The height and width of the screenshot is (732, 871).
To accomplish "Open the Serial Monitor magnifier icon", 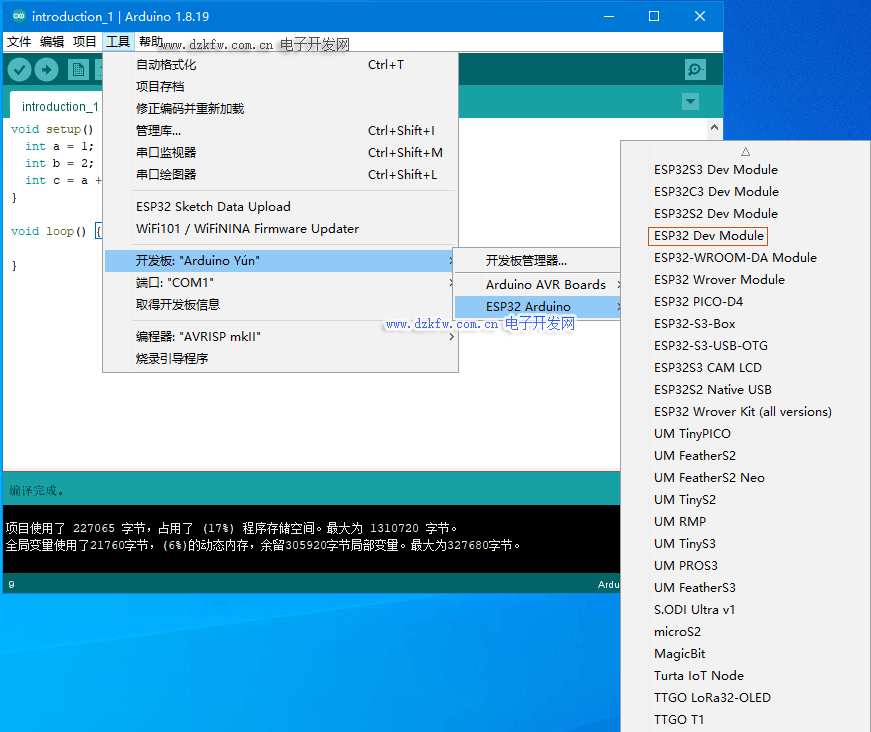I will [x=695, y=69].
